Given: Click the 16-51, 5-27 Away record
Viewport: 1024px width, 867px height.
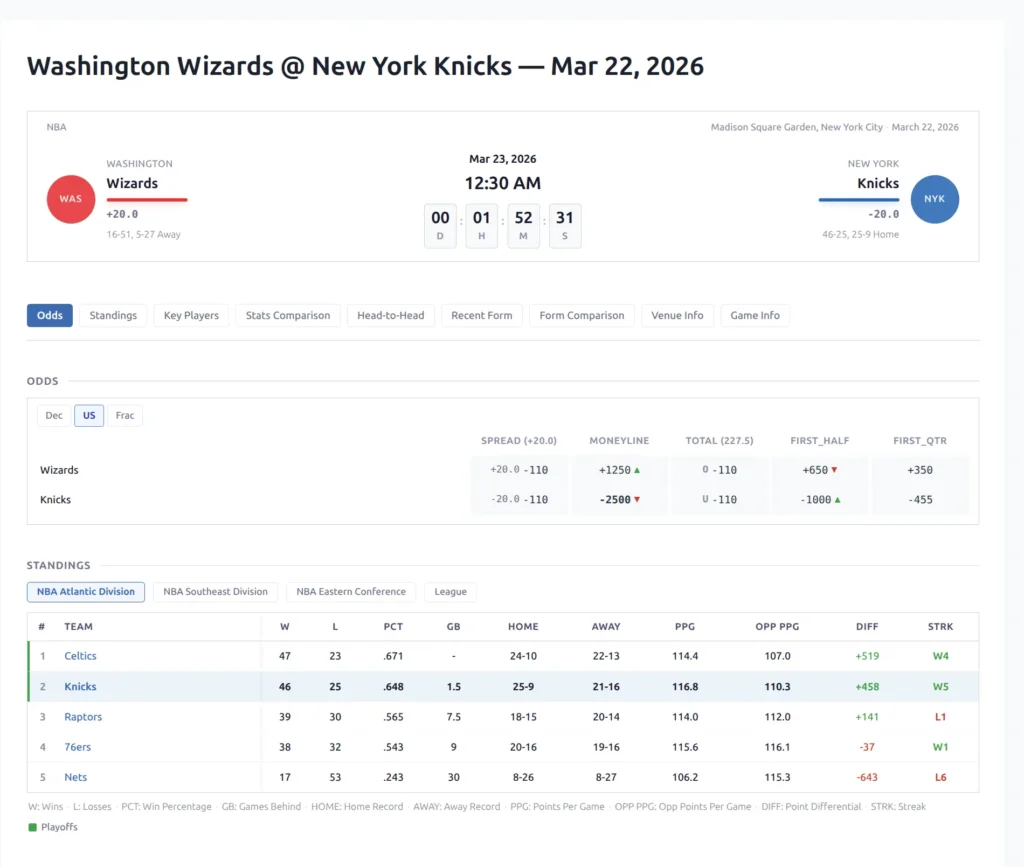Looking at the screenshot, I should coord(144,234).
